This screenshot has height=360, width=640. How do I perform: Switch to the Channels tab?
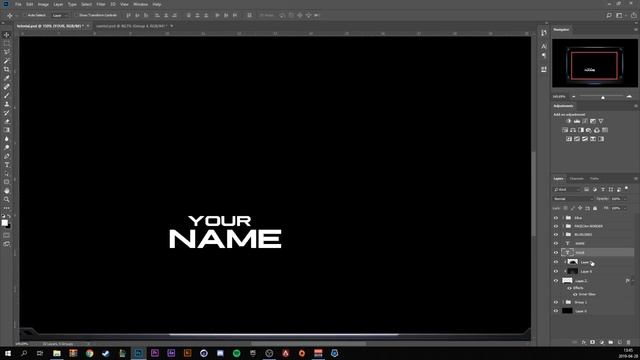(x=577, y=178)
